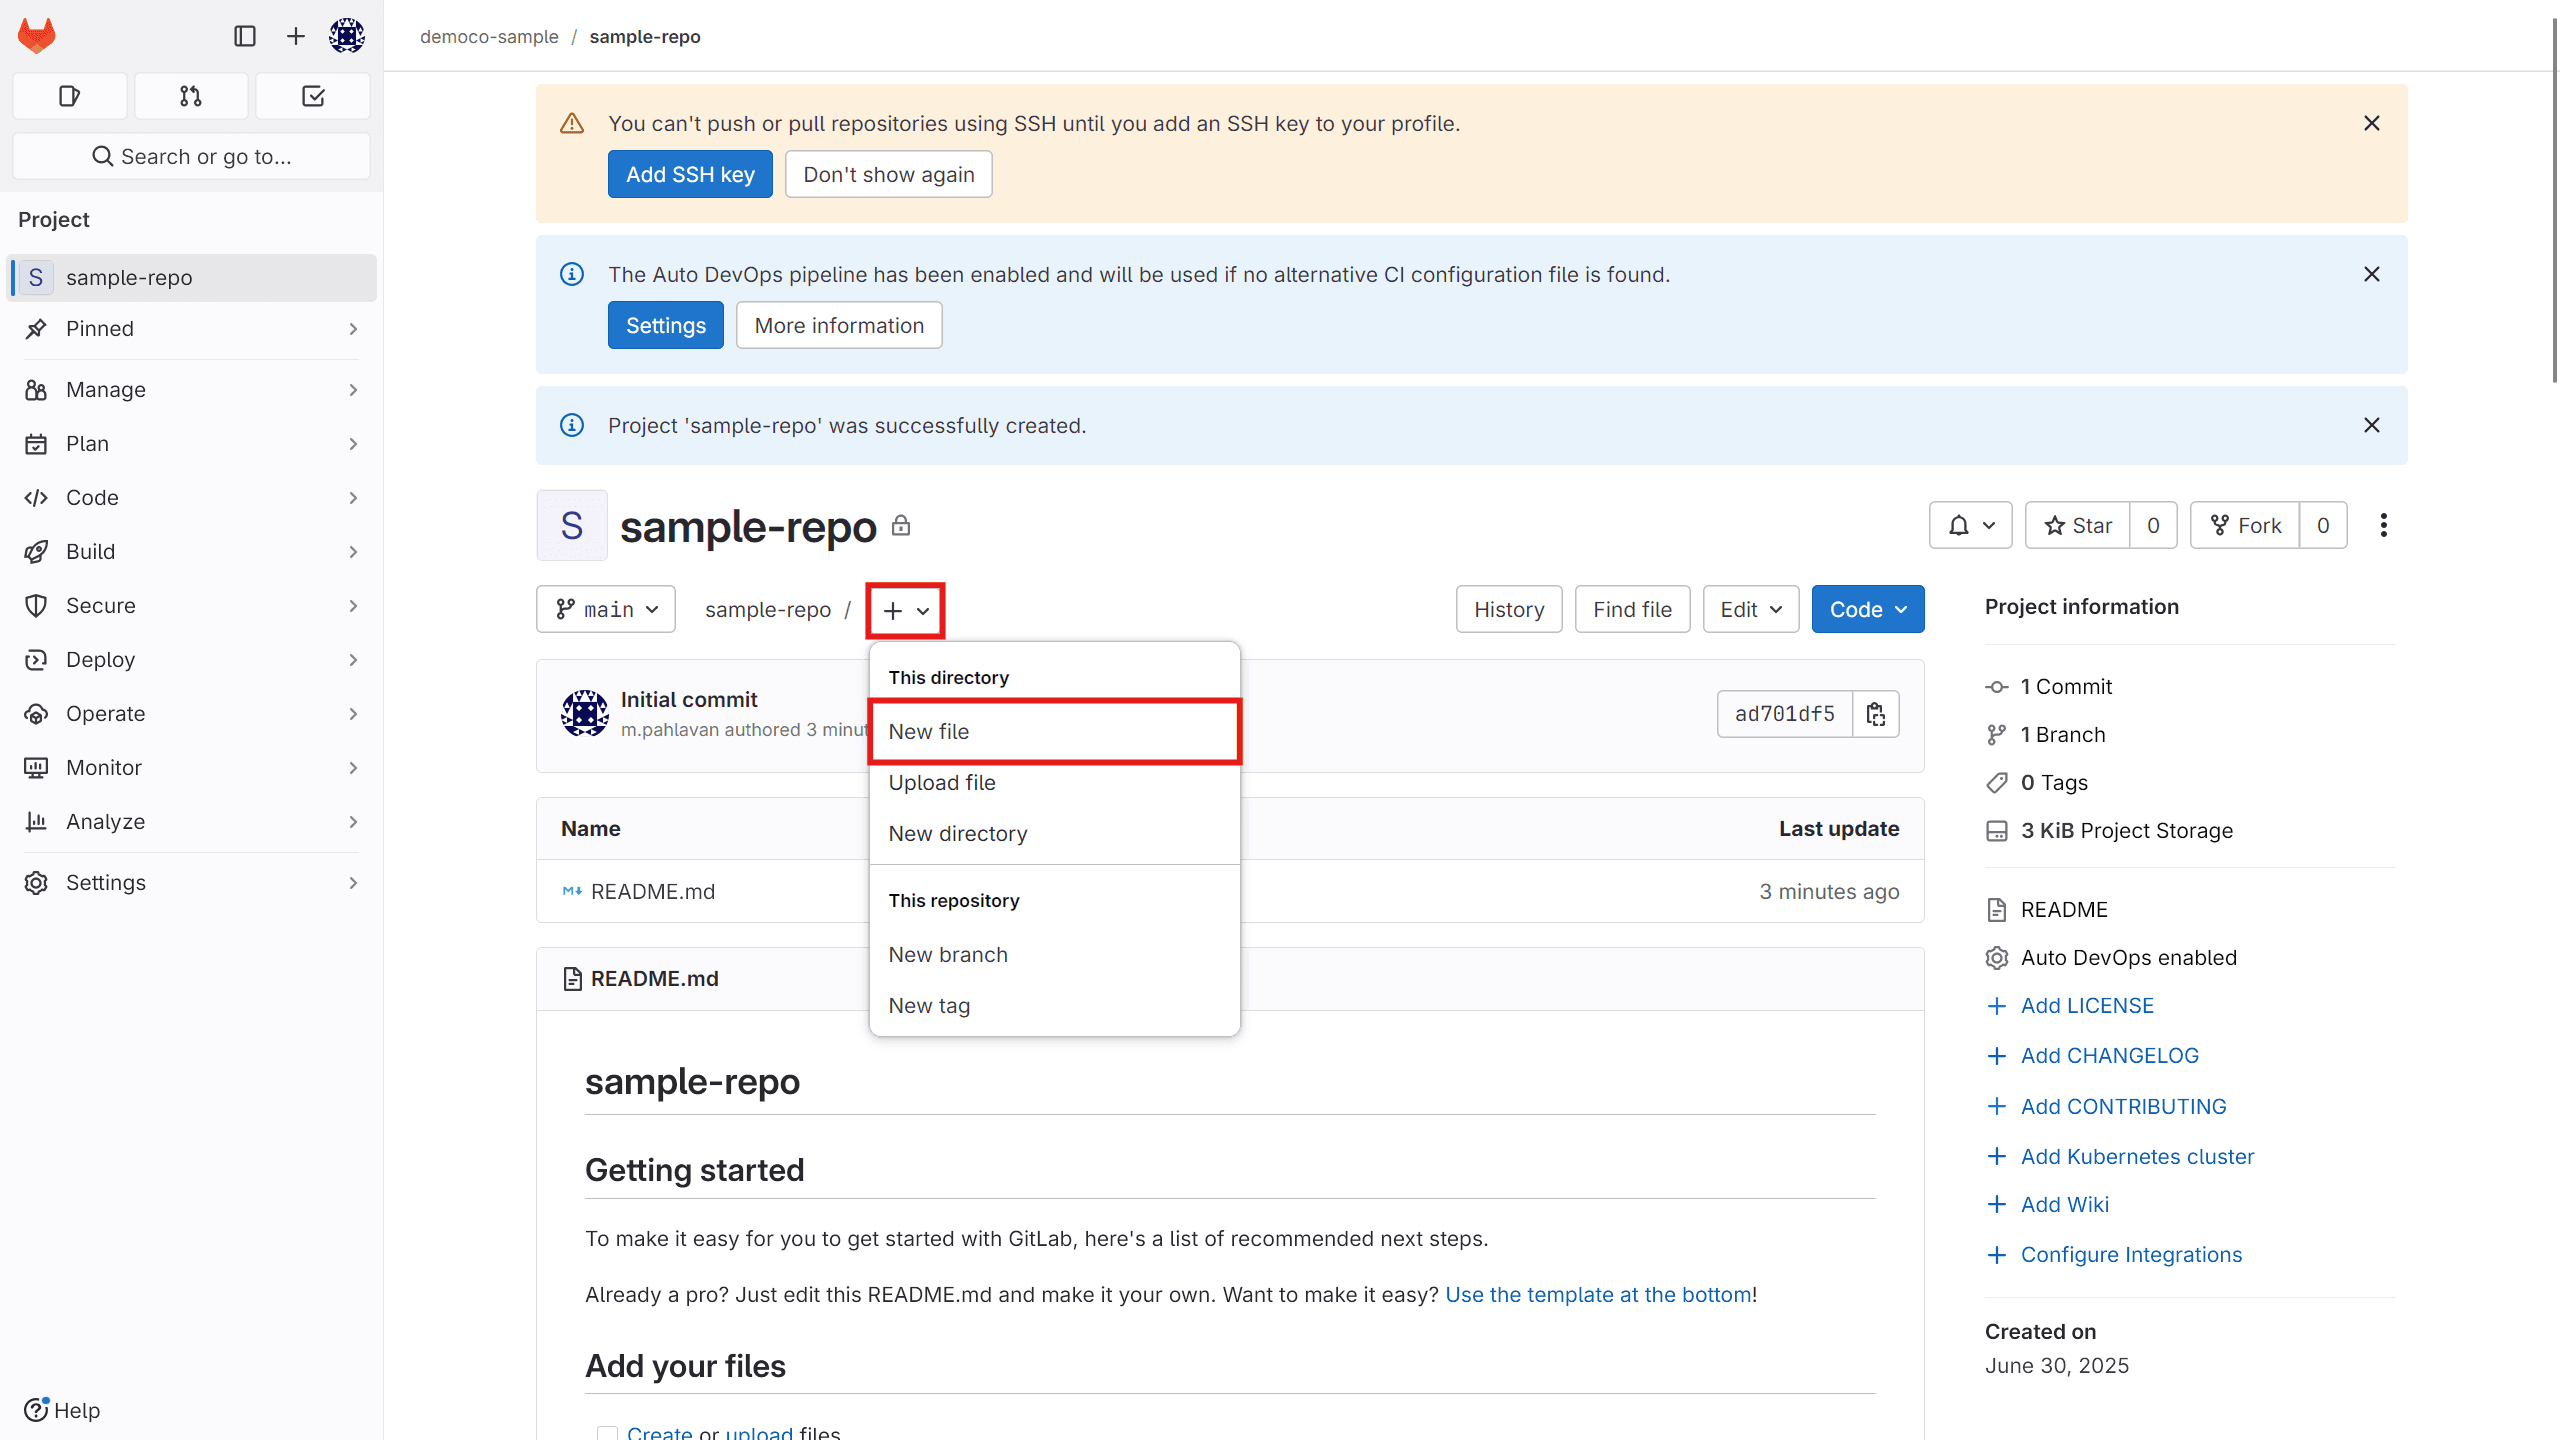Close the project created success message
The image size is (2560, 1440).
(2371, 425)
